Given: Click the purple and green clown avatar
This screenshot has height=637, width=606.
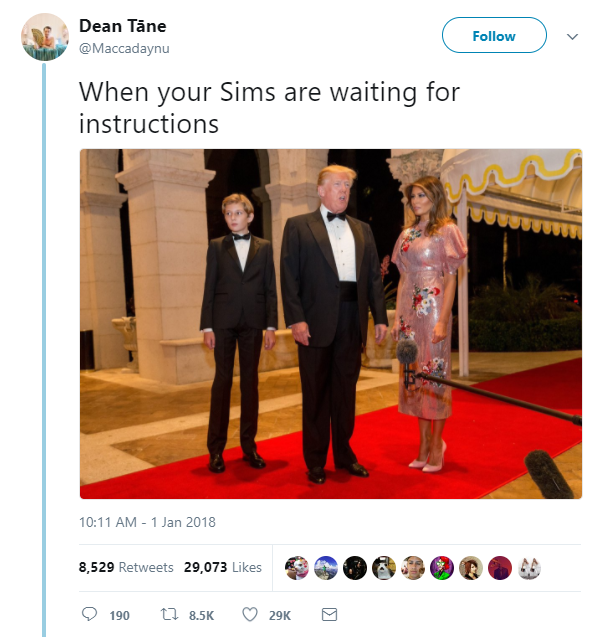Looking at the screenshot, I should (442, 568).
